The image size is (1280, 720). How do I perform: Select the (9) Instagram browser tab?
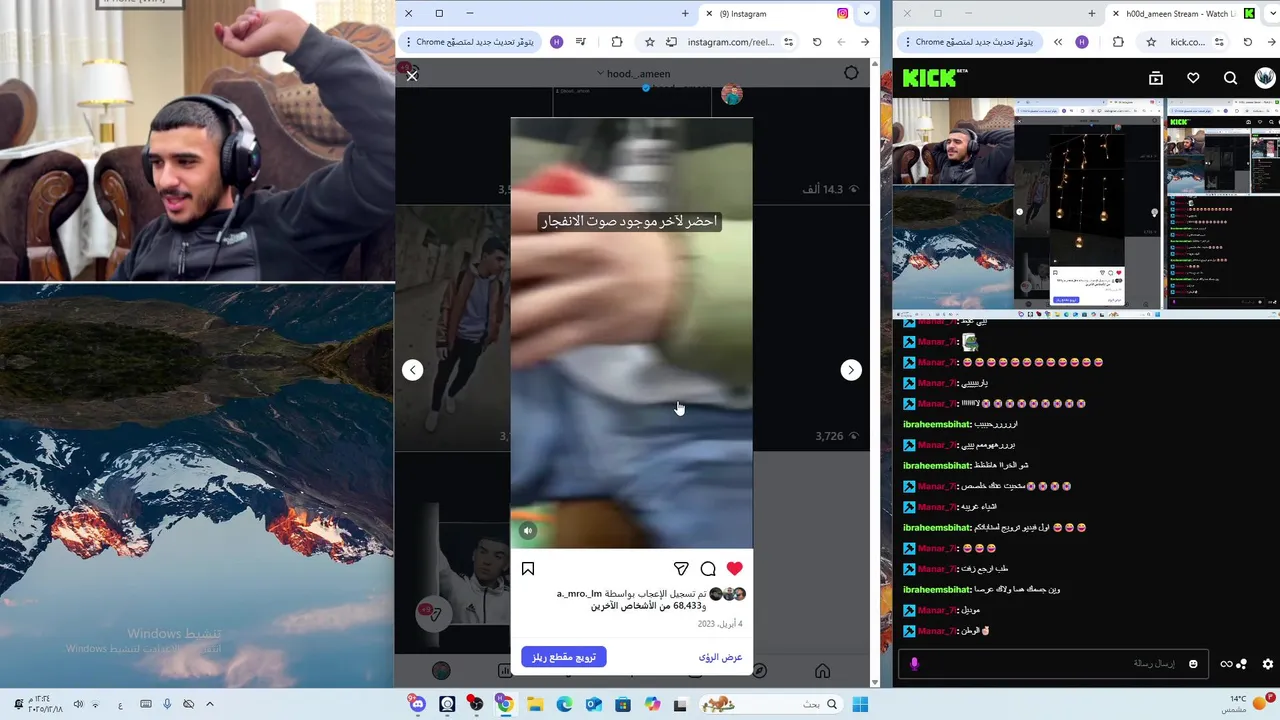tap(775, 14)
